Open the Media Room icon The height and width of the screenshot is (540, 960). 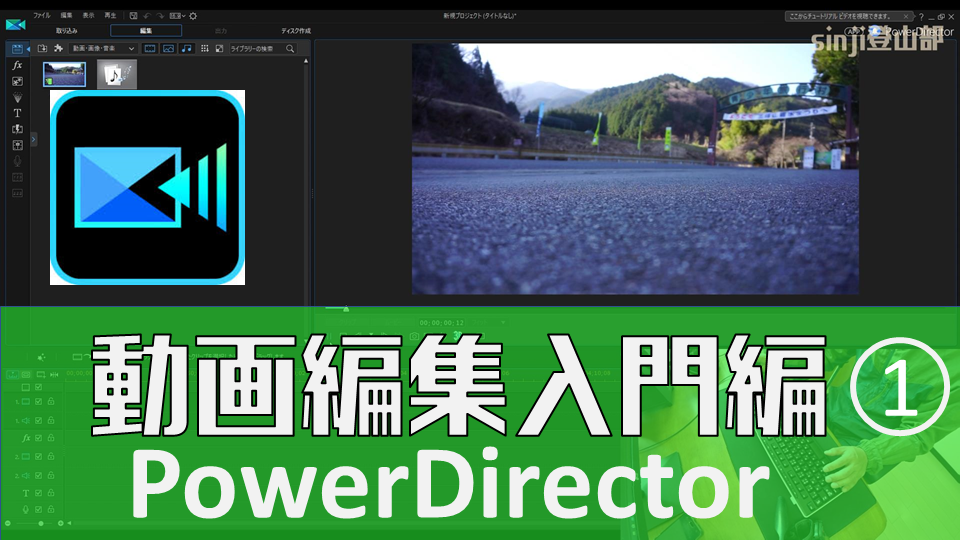(17, 48)
